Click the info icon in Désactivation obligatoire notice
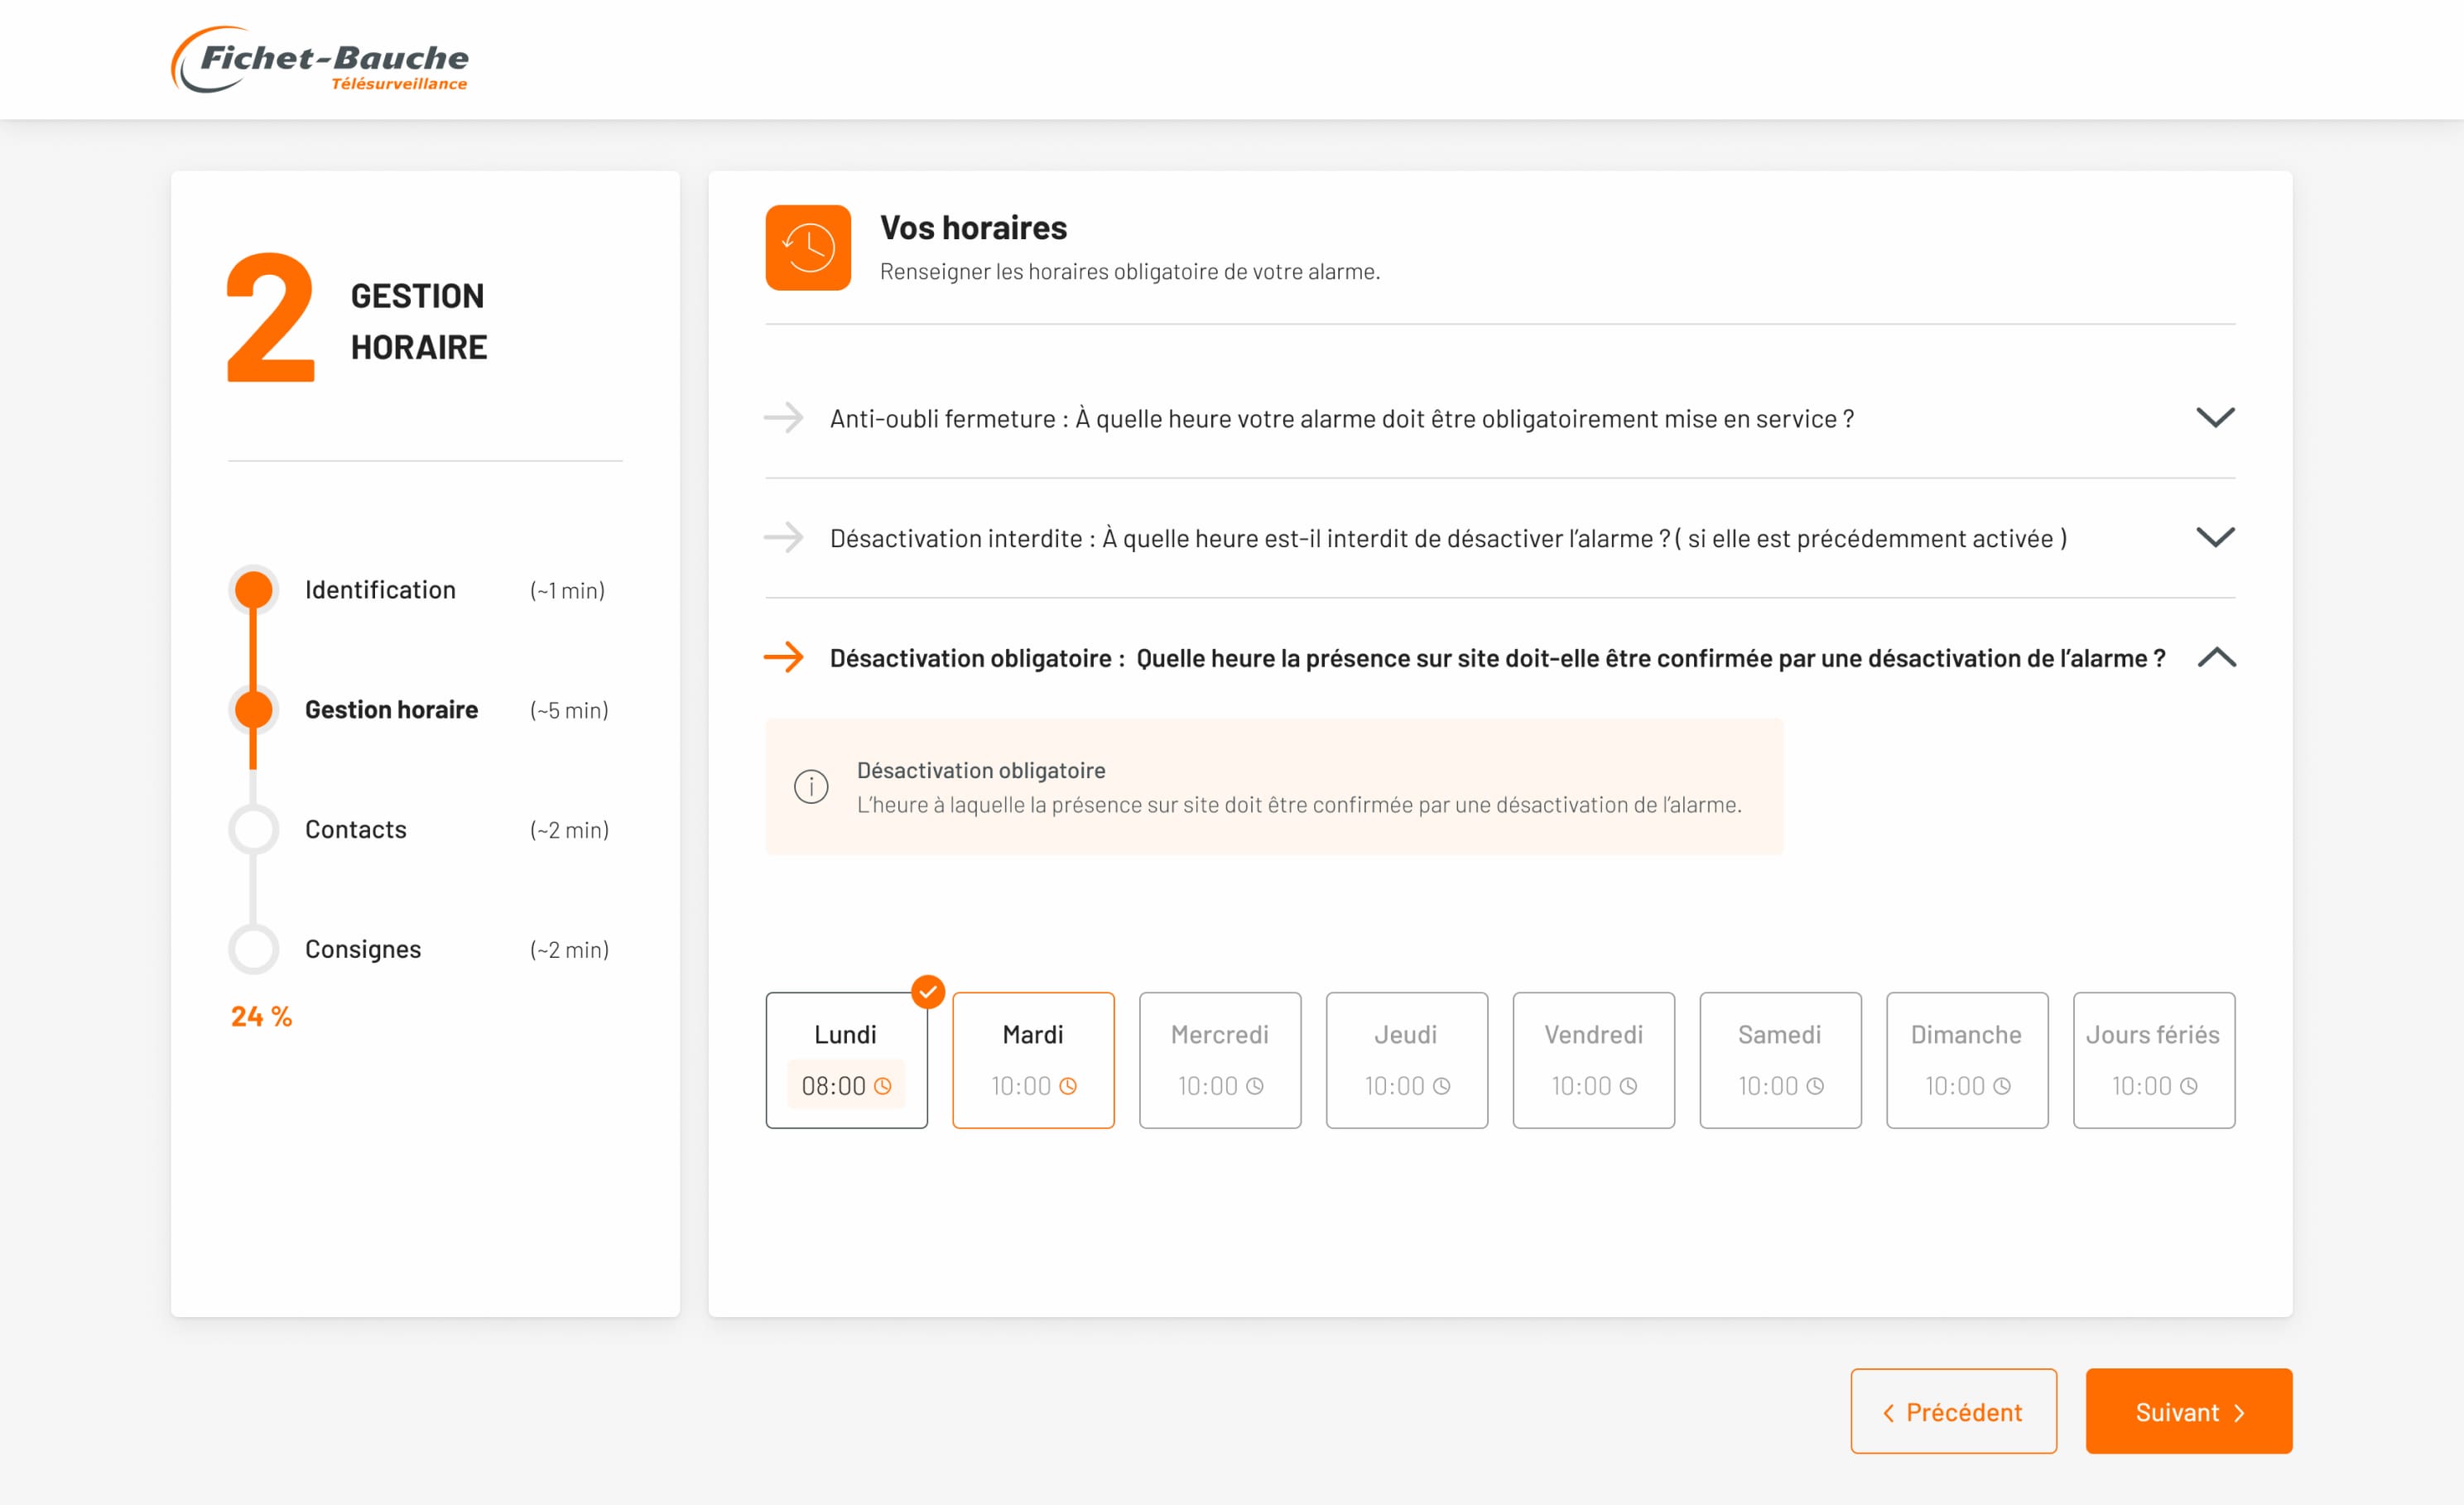This screenshot has width=2464, height=1505. (x=811, y=787)
